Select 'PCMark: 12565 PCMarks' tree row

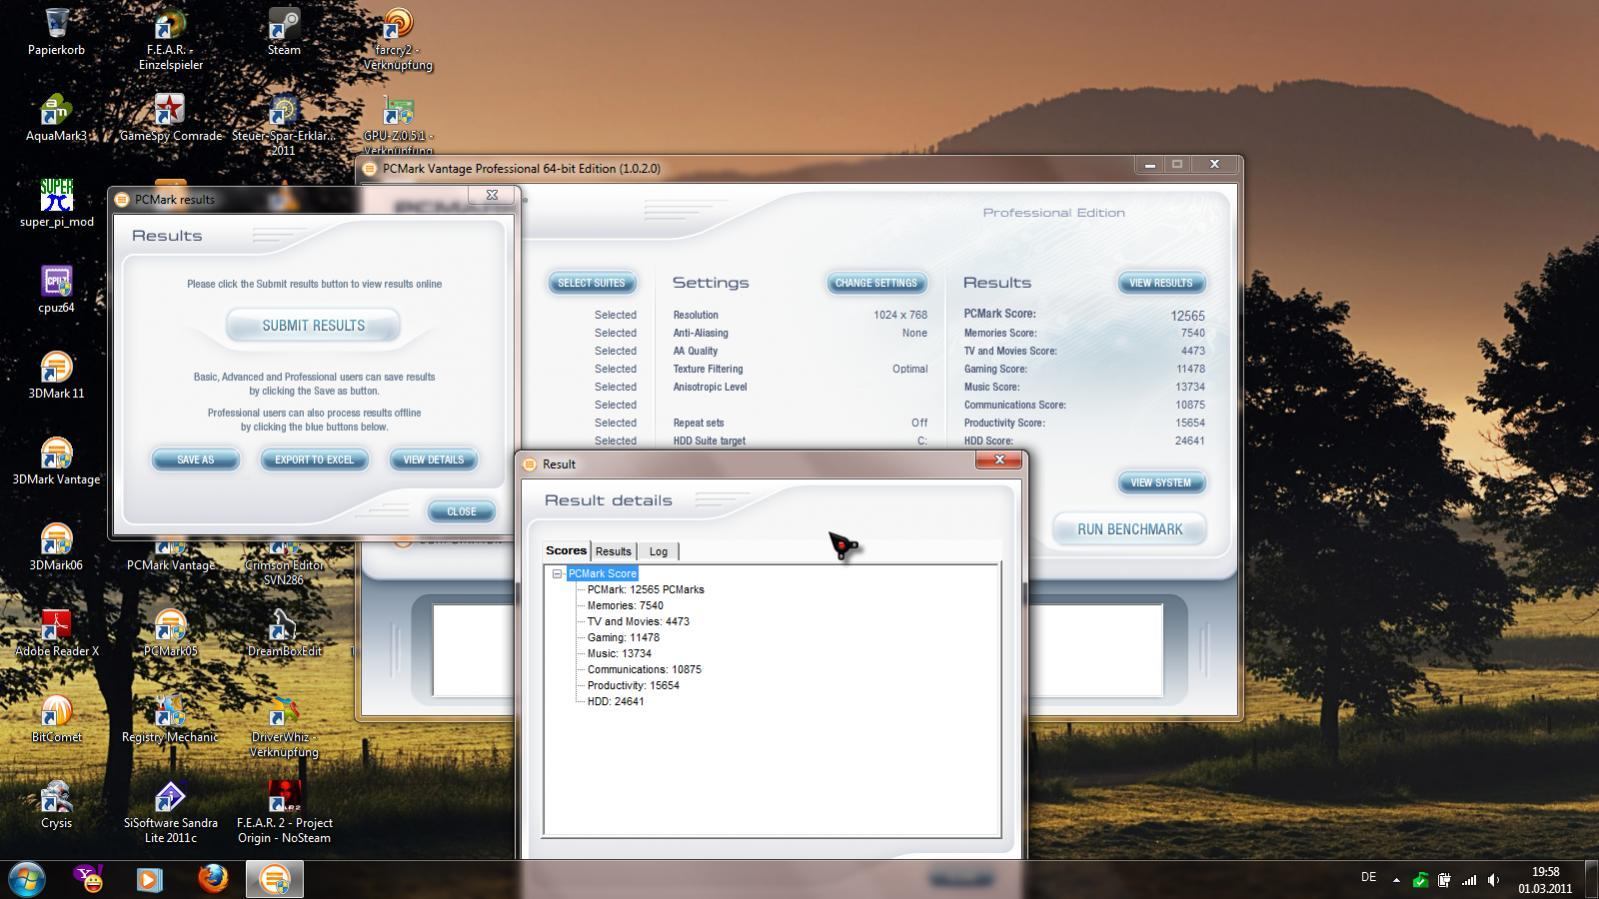645,590
